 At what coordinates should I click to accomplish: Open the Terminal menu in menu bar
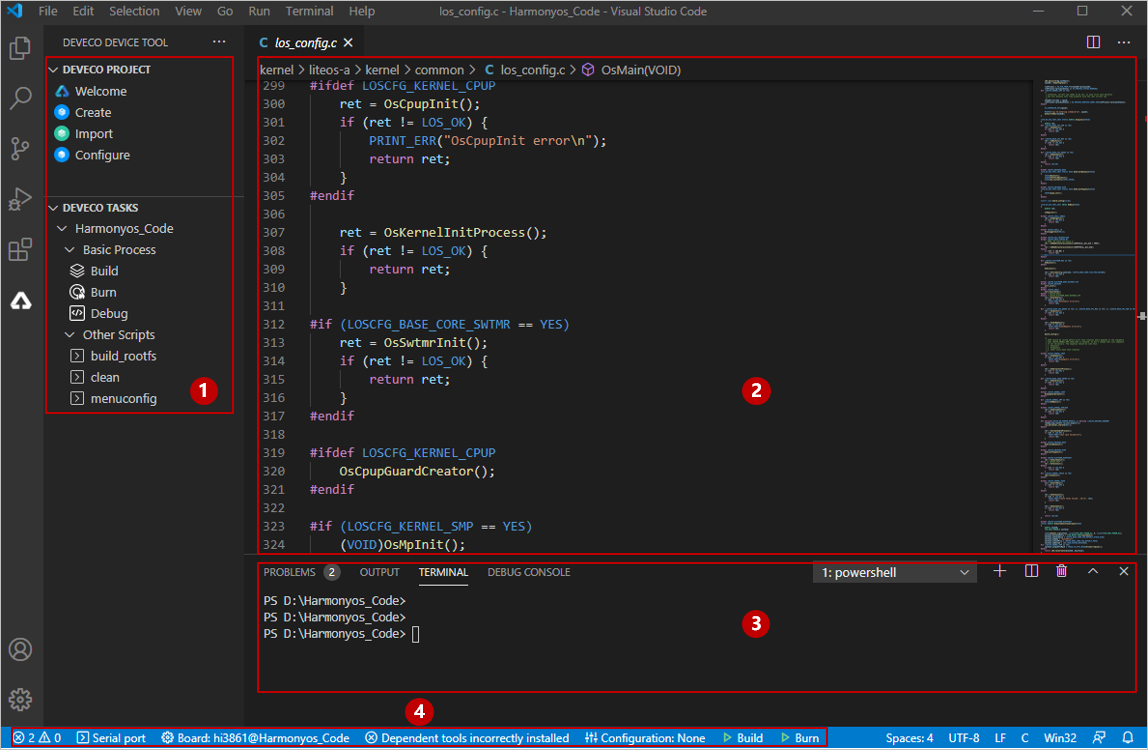point(309,11)
